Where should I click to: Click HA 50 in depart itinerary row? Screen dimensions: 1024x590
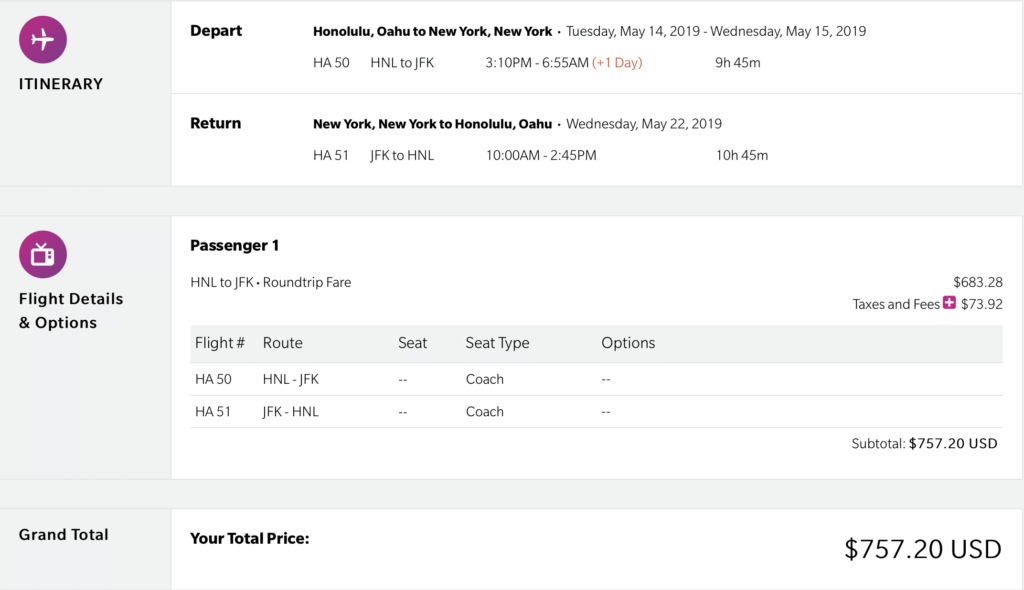tap(331, 63)
